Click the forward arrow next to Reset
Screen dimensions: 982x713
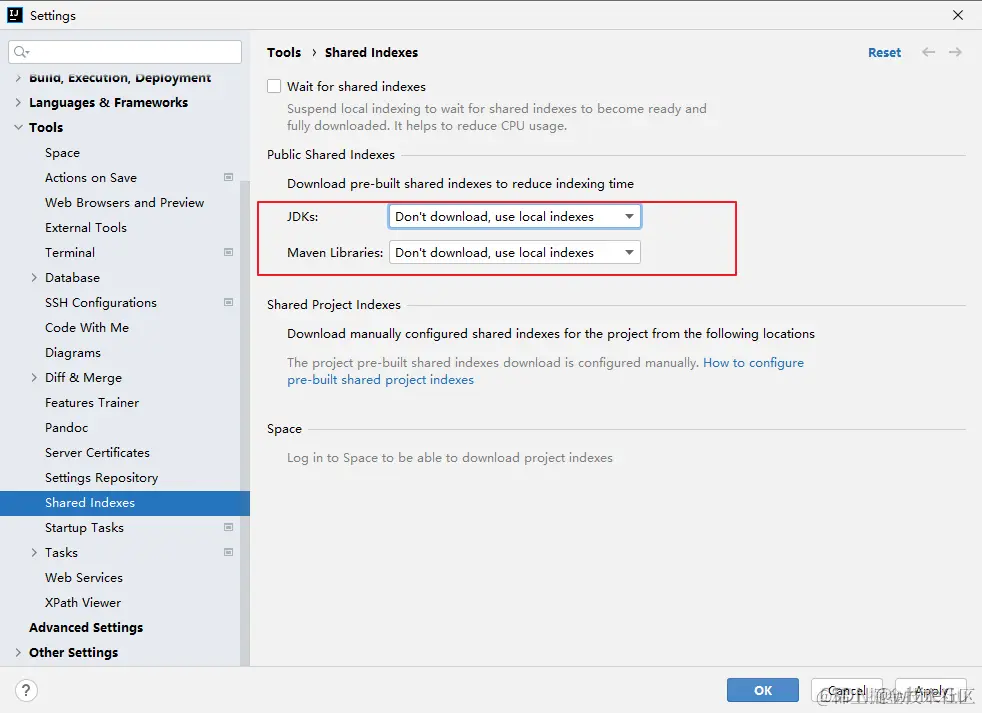tap(955, 52)
